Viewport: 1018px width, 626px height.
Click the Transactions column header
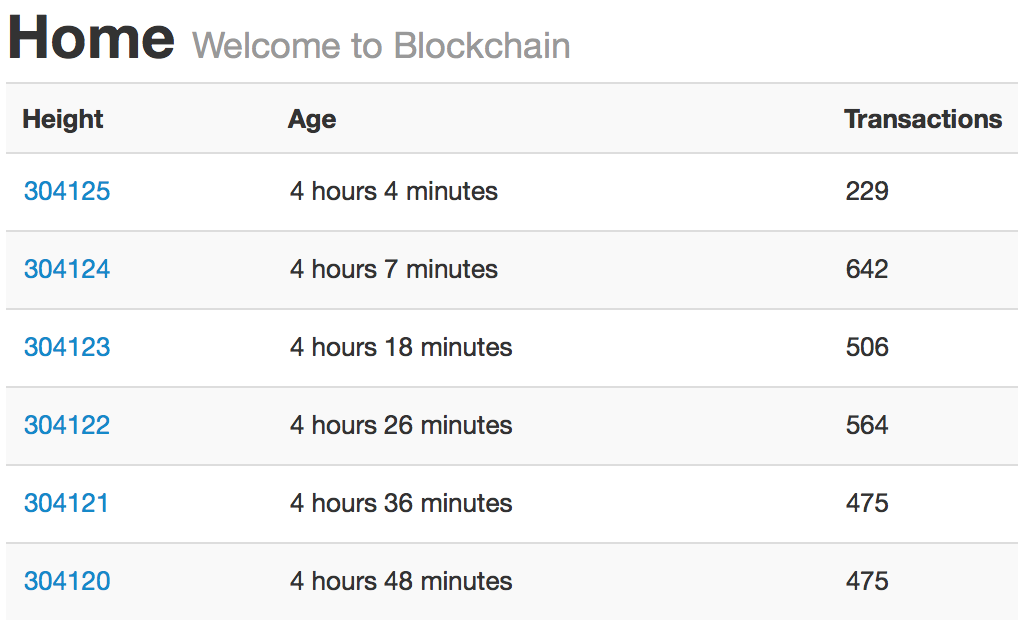click(922, 119)
